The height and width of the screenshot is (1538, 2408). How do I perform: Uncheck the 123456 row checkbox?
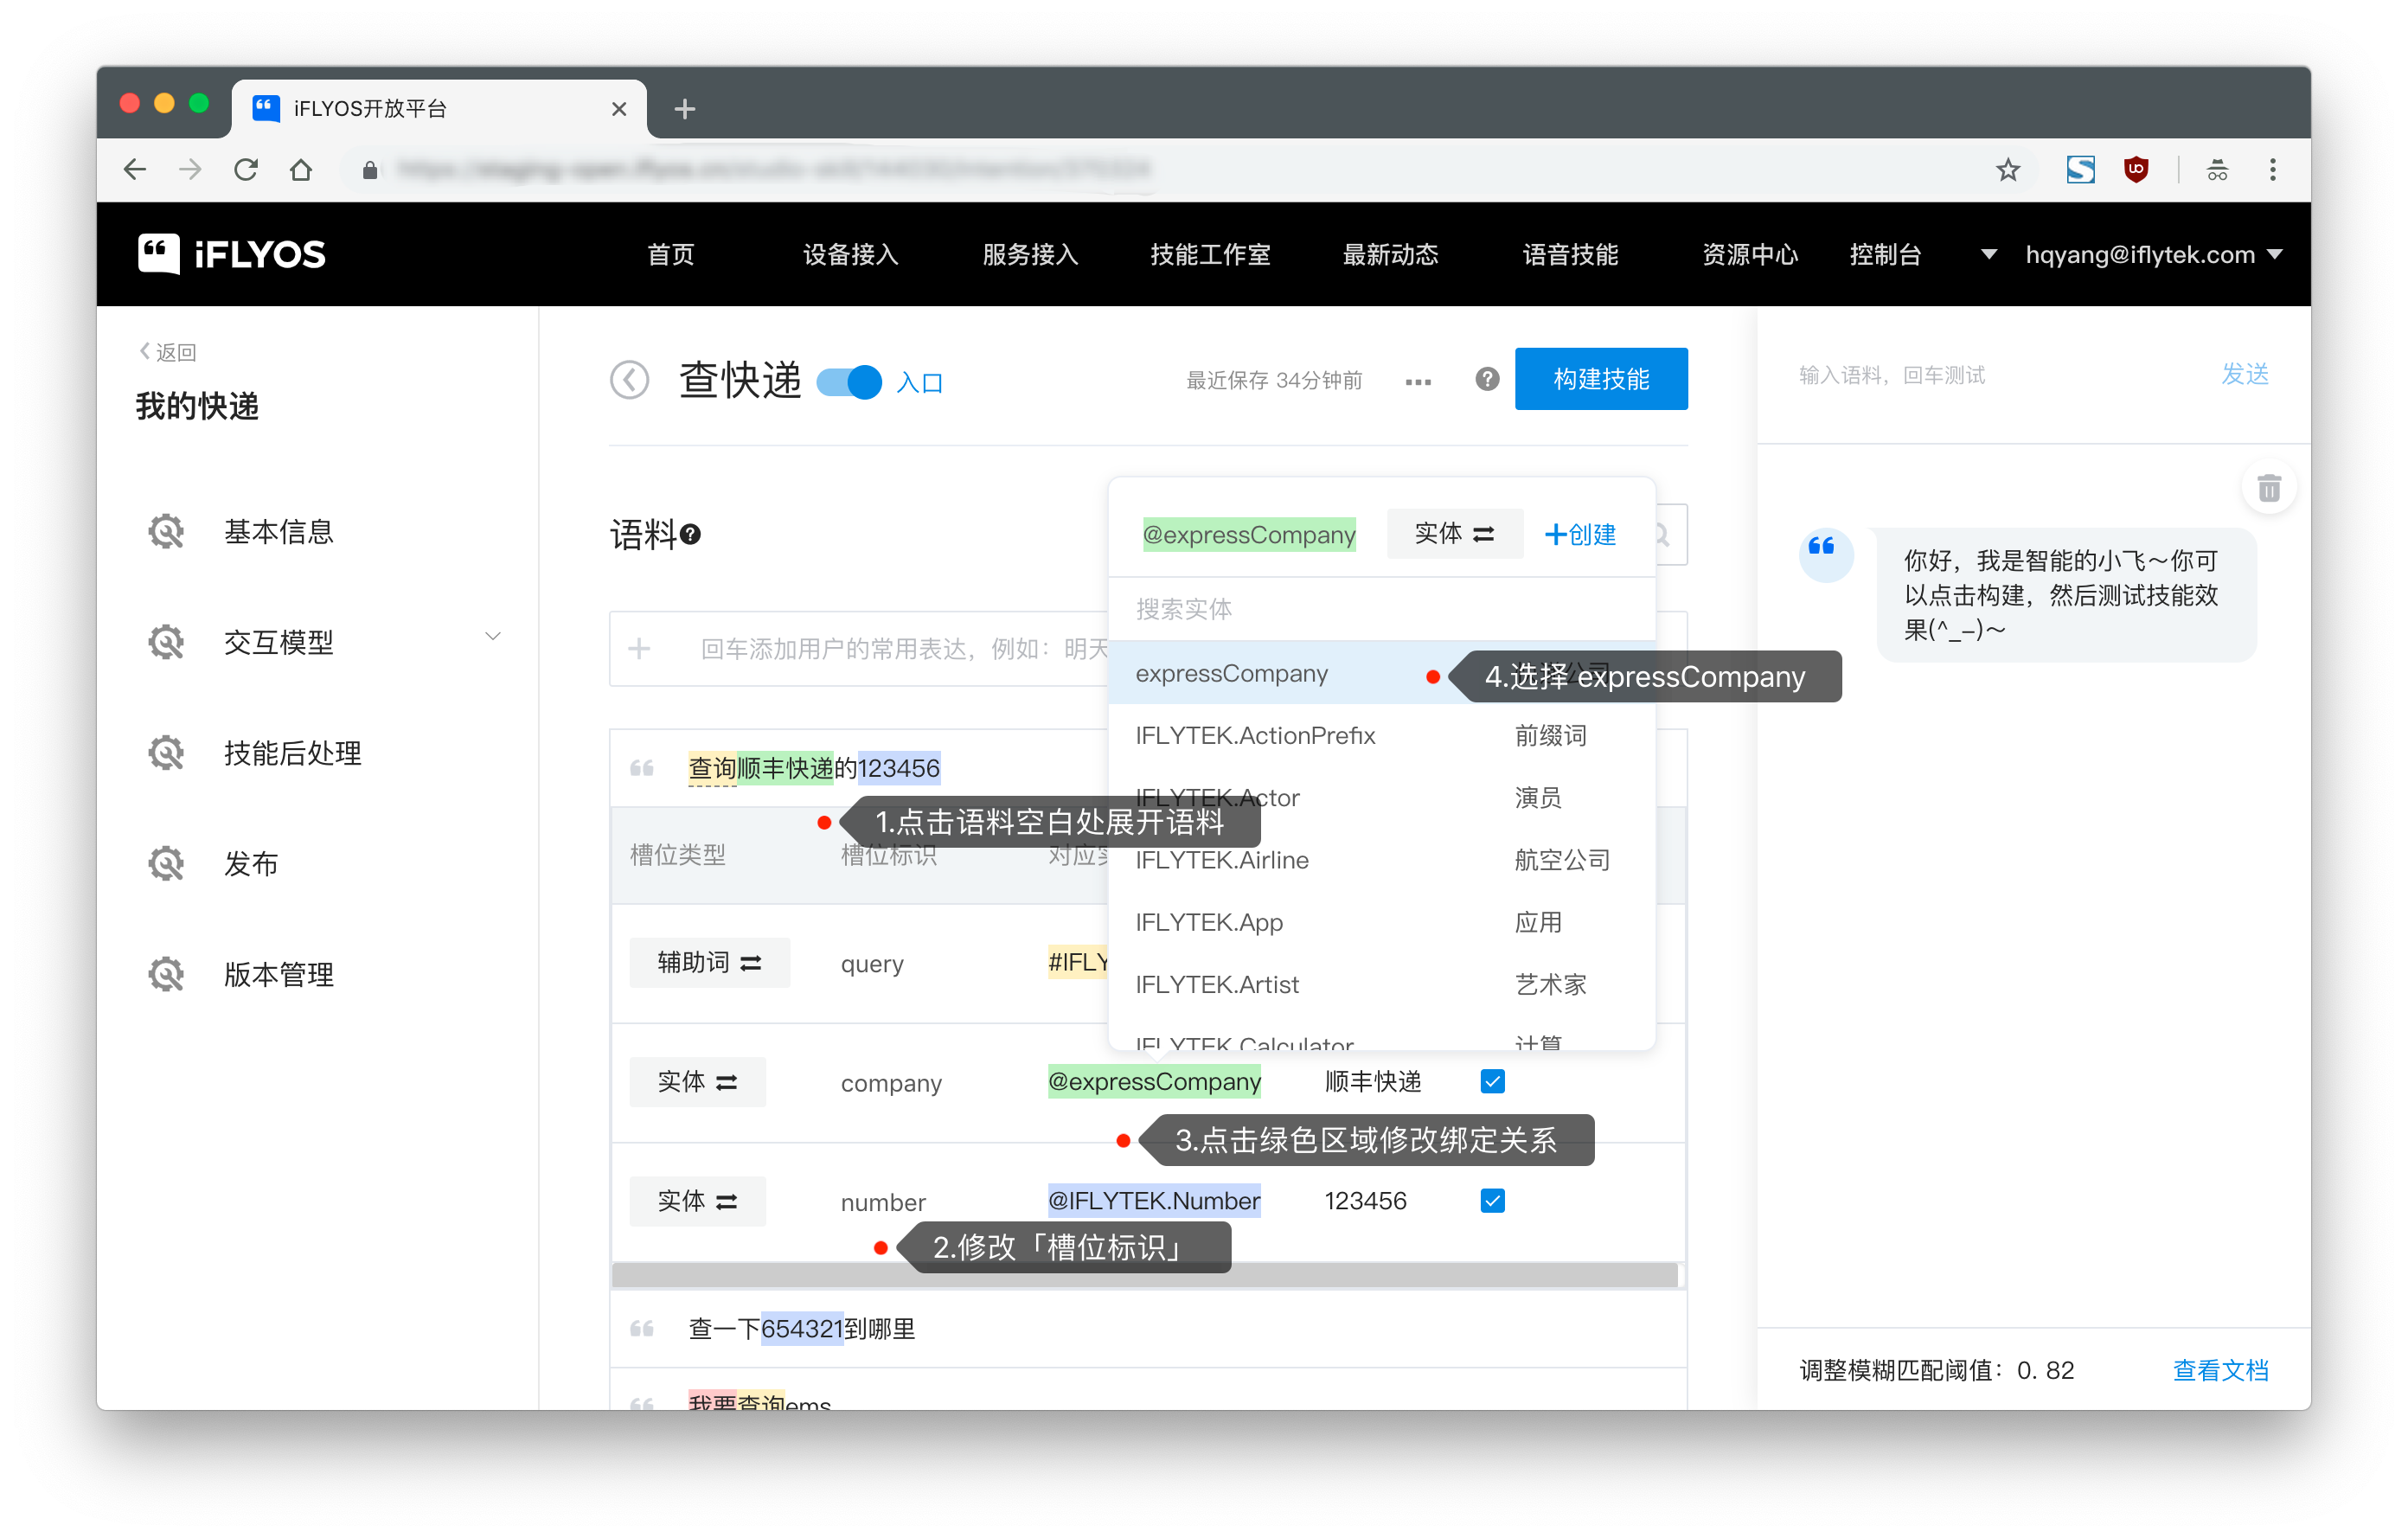point(1493,1200)
